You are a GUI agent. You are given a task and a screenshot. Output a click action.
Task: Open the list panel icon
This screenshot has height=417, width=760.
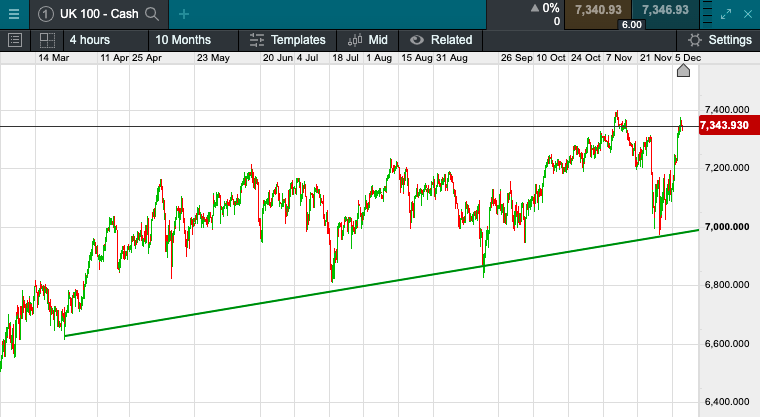click(x=15, y=40)
